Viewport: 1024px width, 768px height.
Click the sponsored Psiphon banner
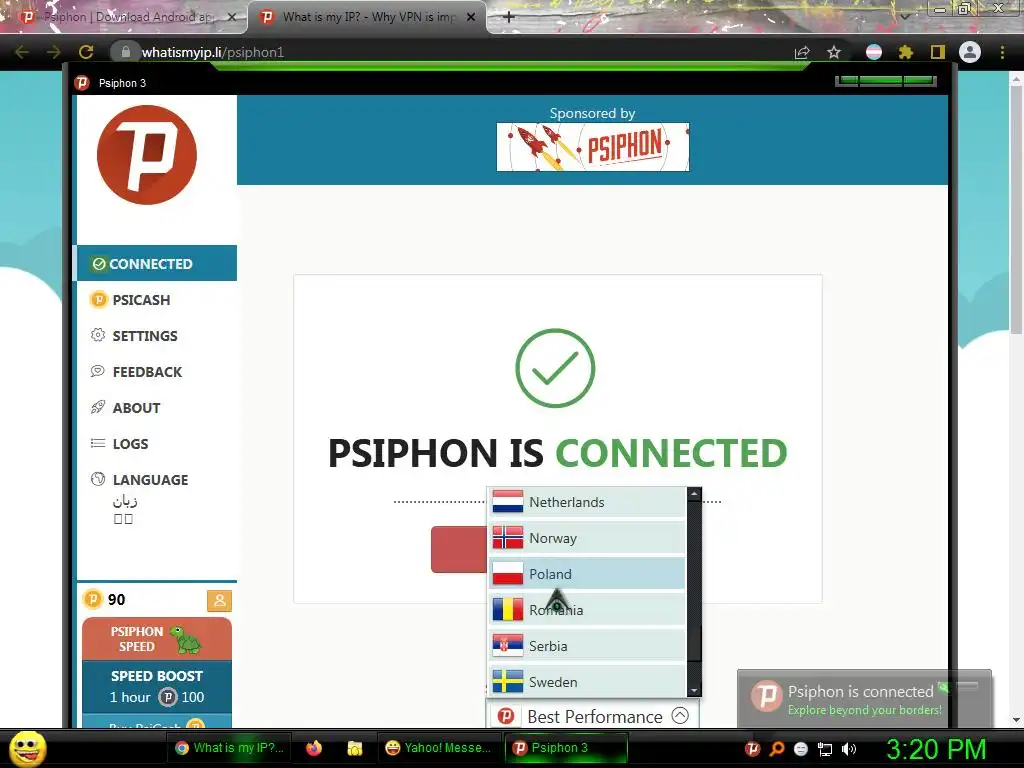coord(592,147)
